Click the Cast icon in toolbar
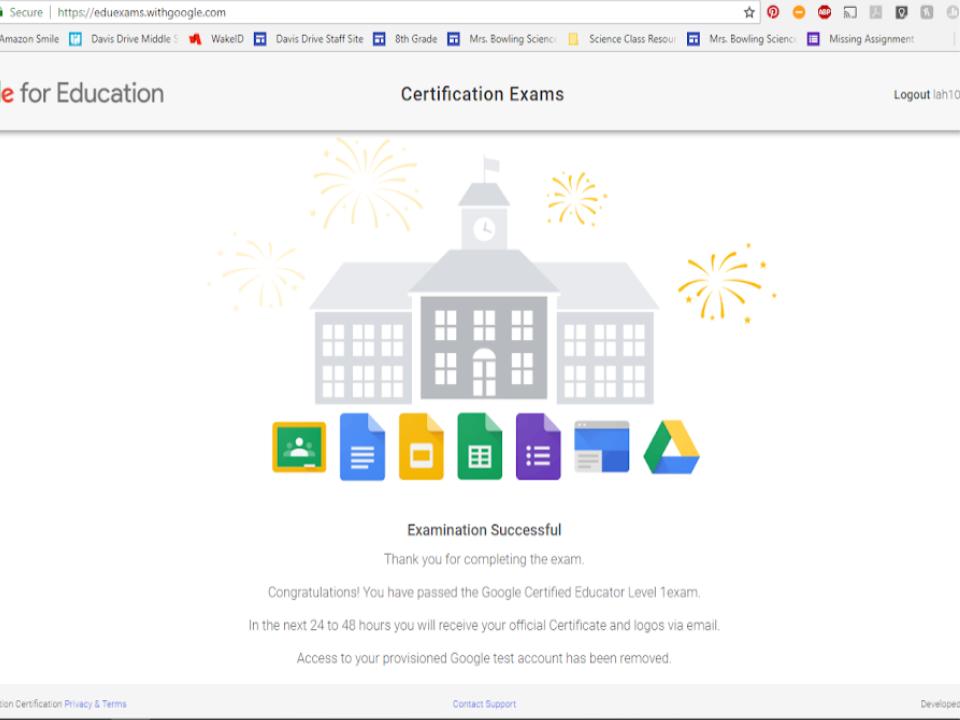 pos(850,12)
